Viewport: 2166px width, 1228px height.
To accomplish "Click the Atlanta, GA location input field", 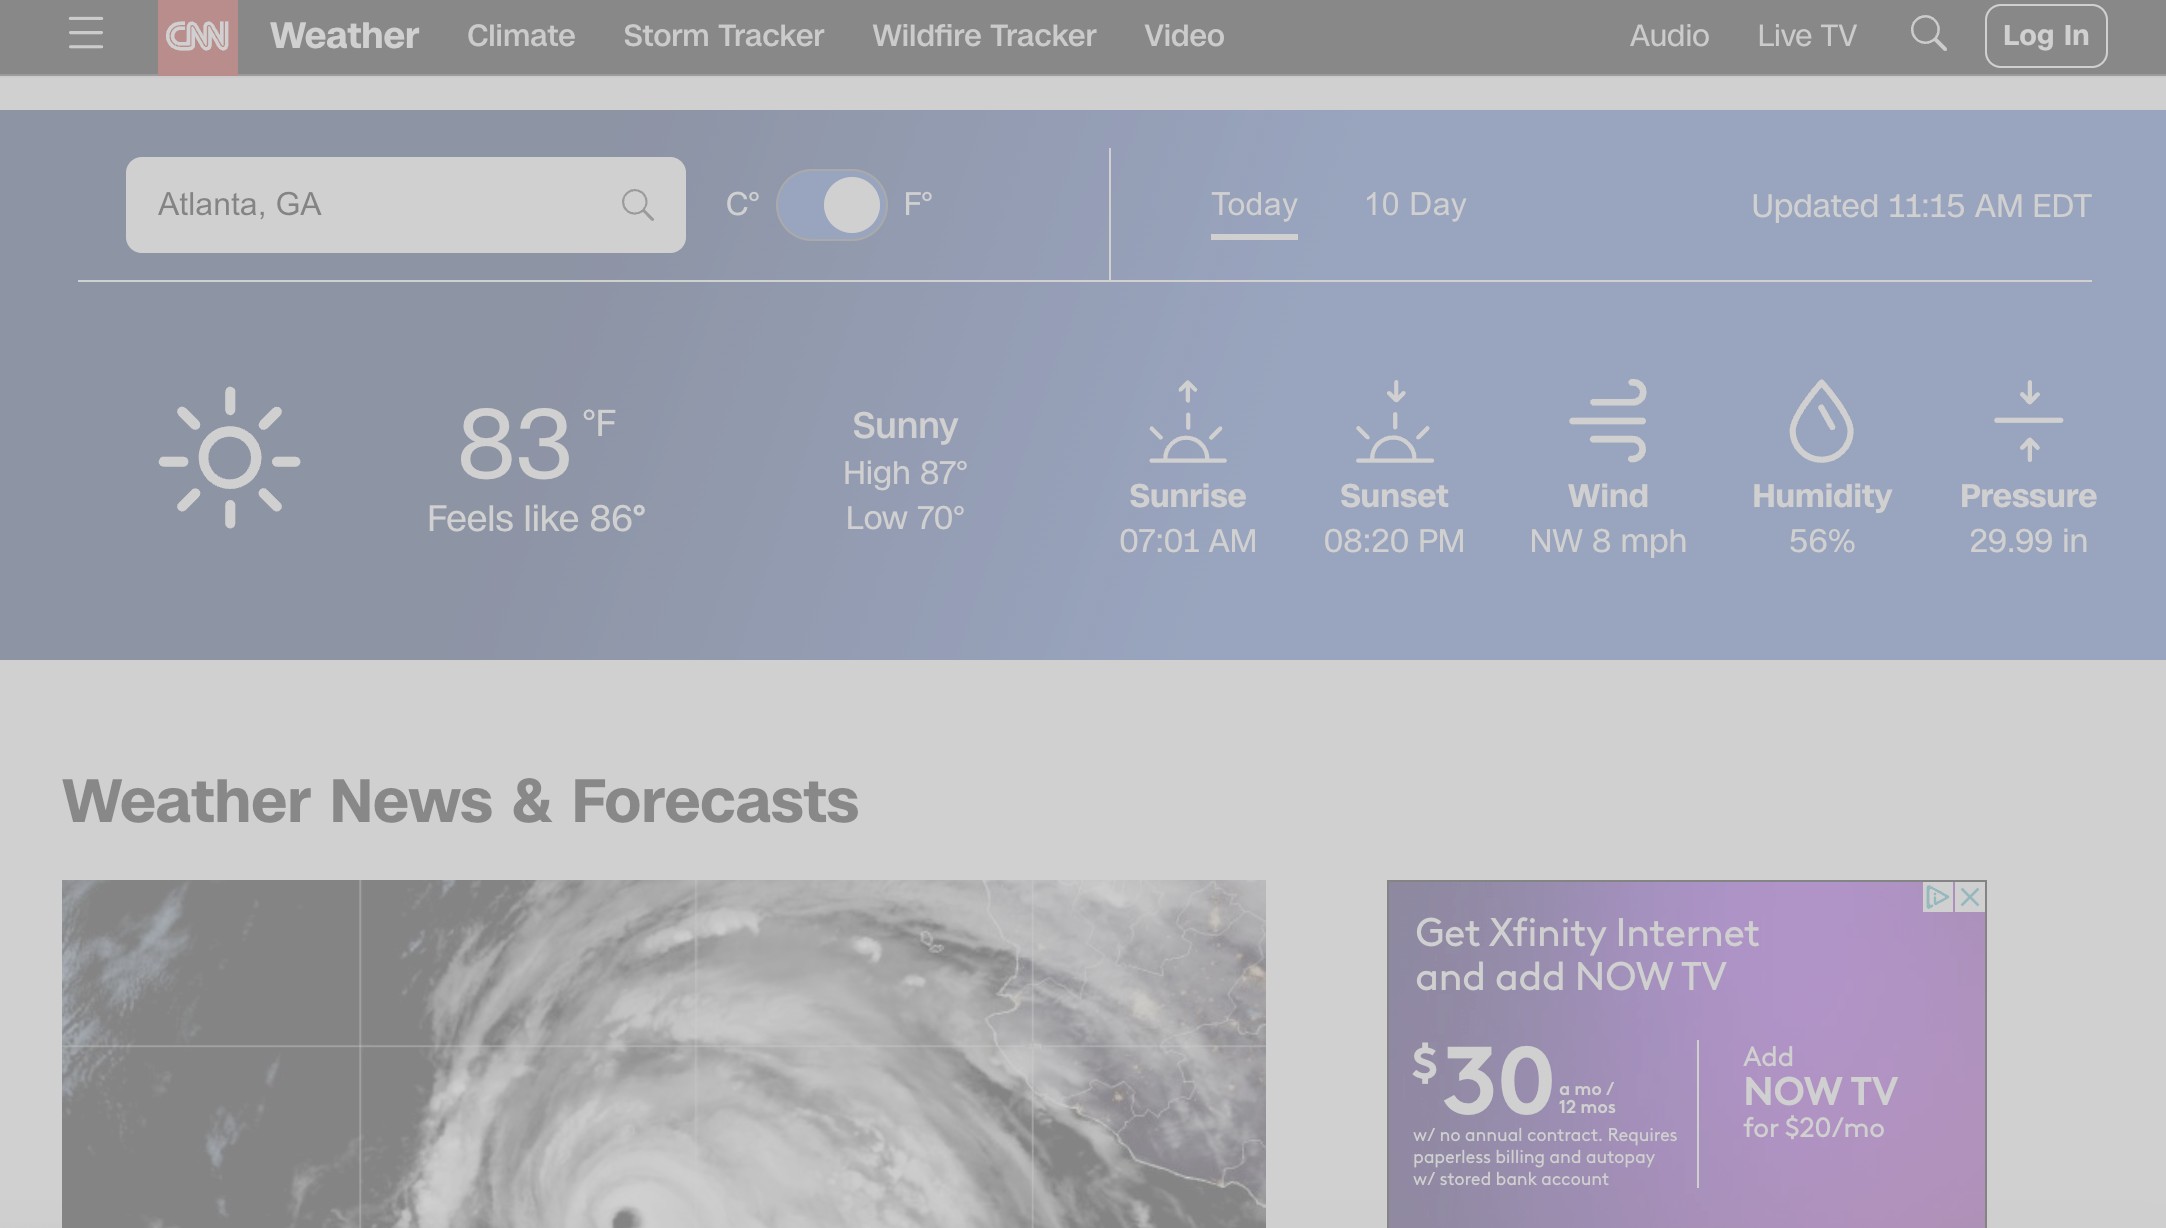I will coord(406,205).
